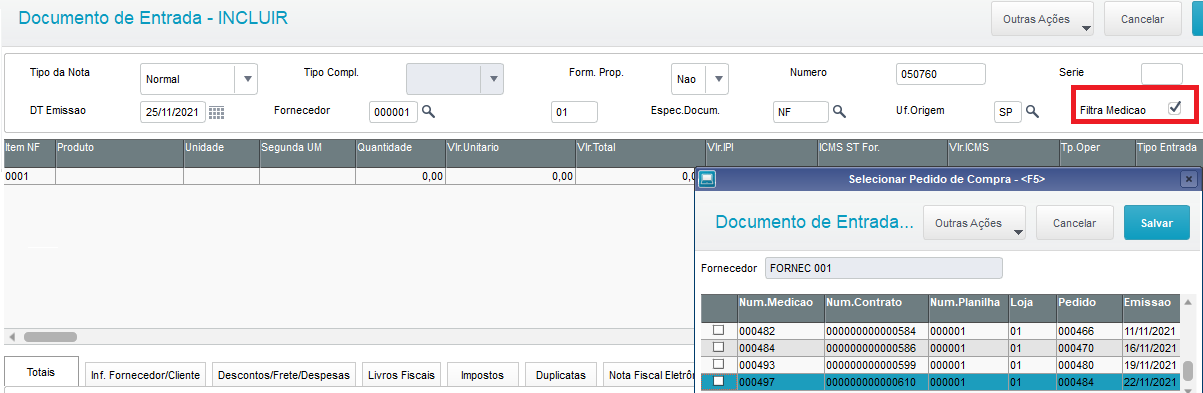Check the row for medicao 000497
1203x393 pixels.
[x=718, y=381]
